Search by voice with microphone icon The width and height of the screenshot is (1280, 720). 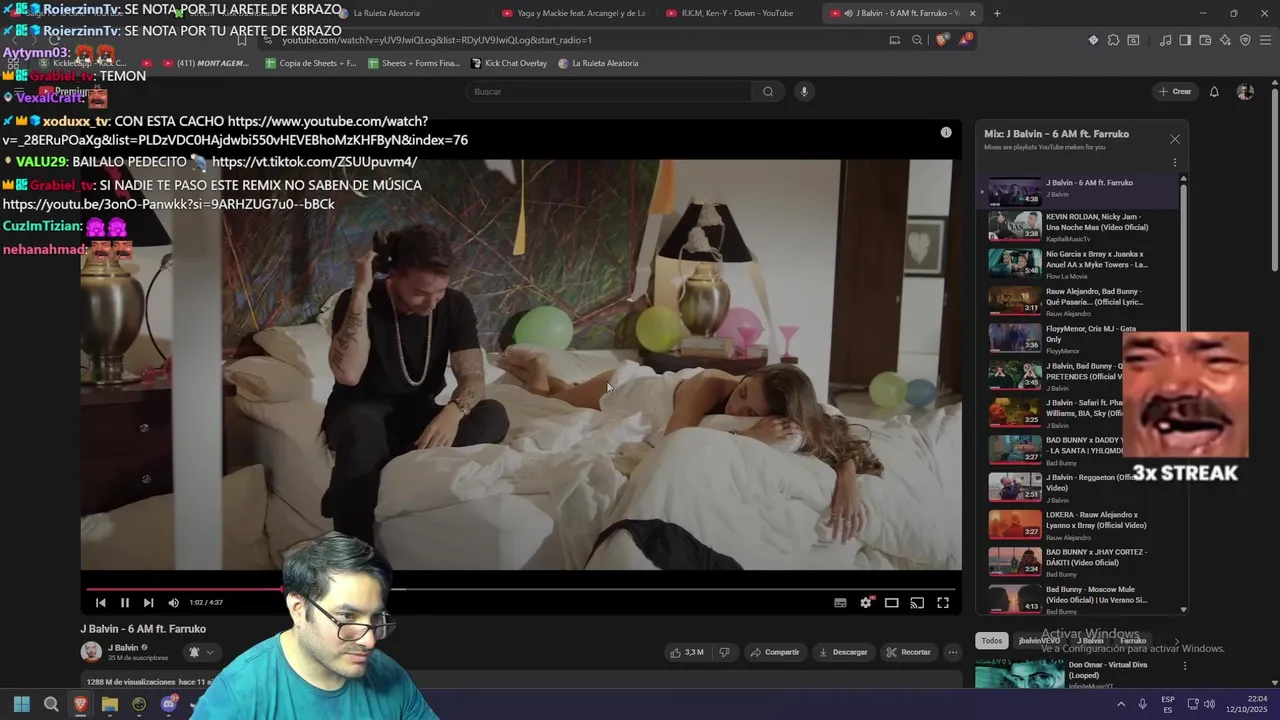point(803,91)
